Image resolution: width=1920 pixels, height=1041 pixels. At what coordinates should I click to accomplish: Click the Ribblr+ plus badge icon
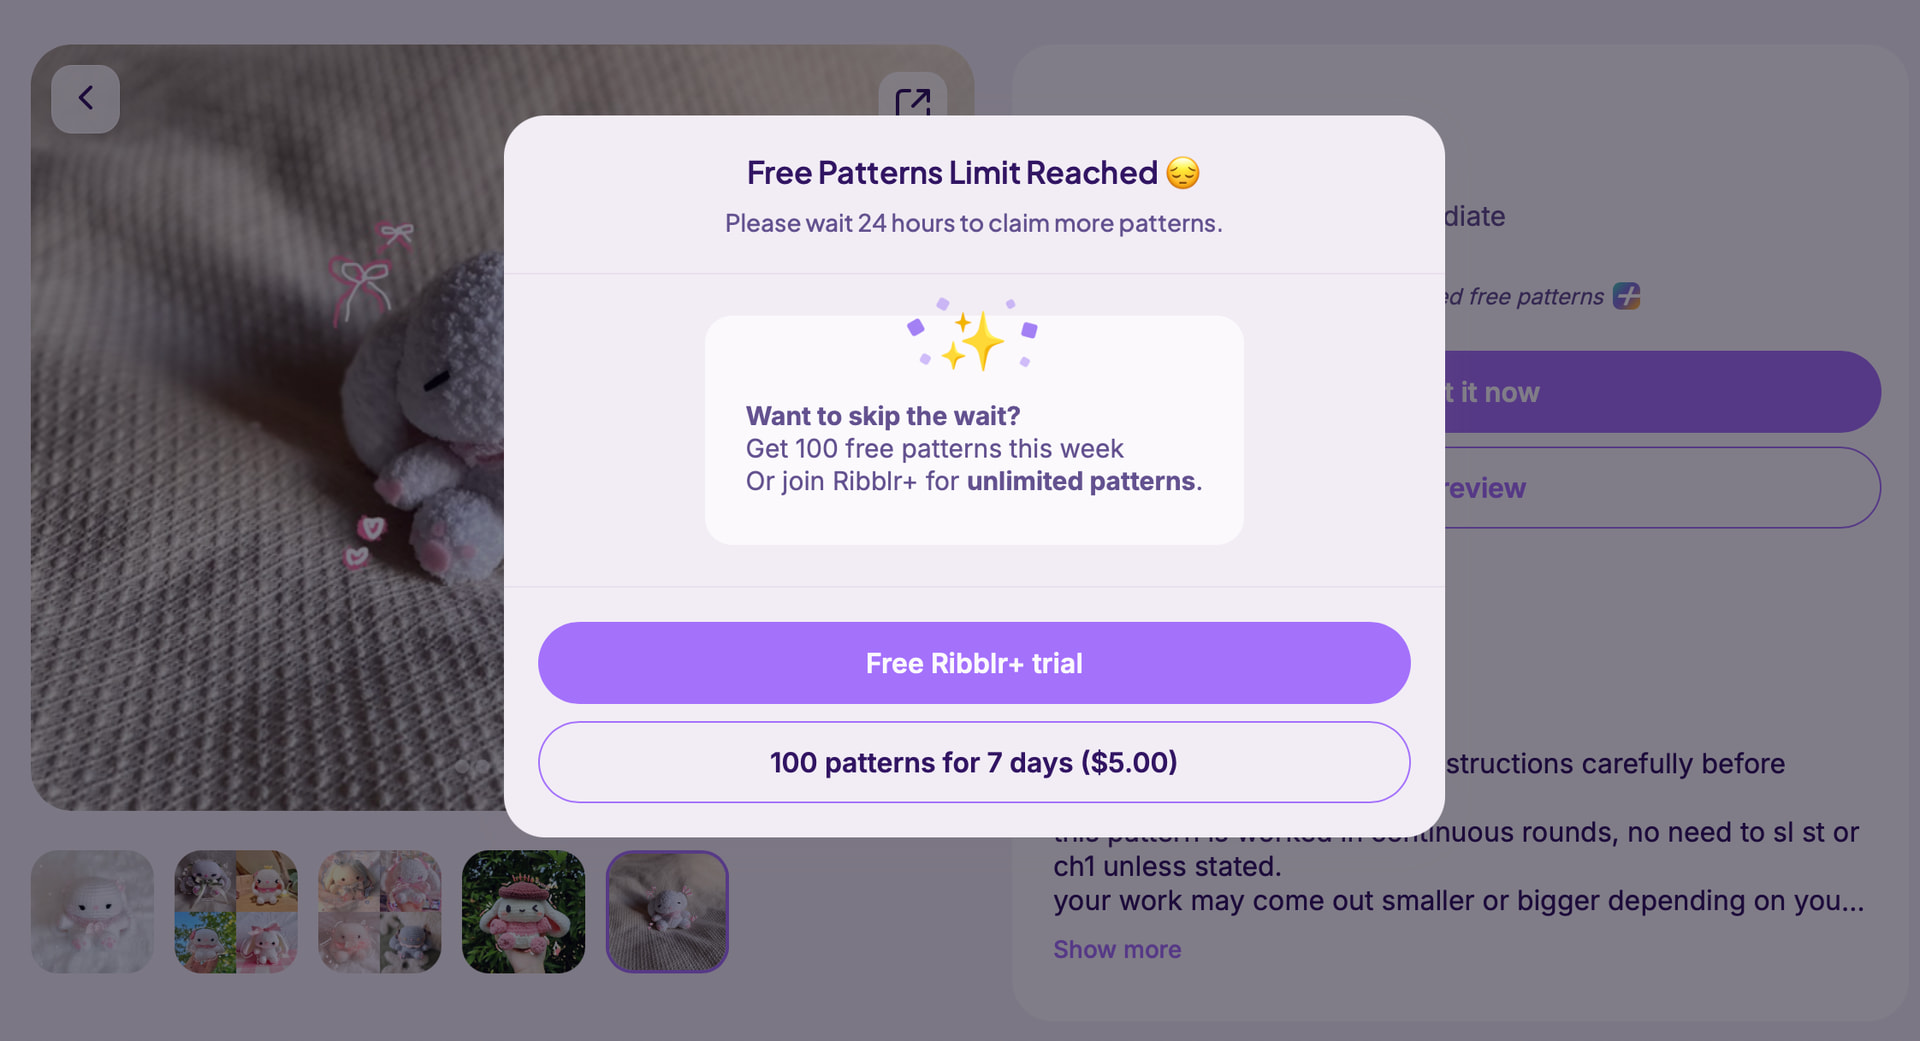click(x=1627, y=296)
